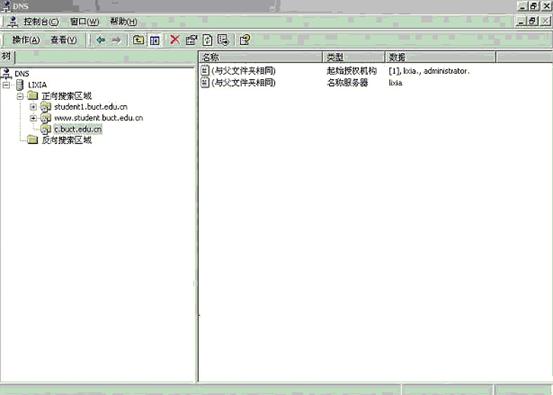Click the red X delete icon

pyautogui.click(x=175, y=40)
